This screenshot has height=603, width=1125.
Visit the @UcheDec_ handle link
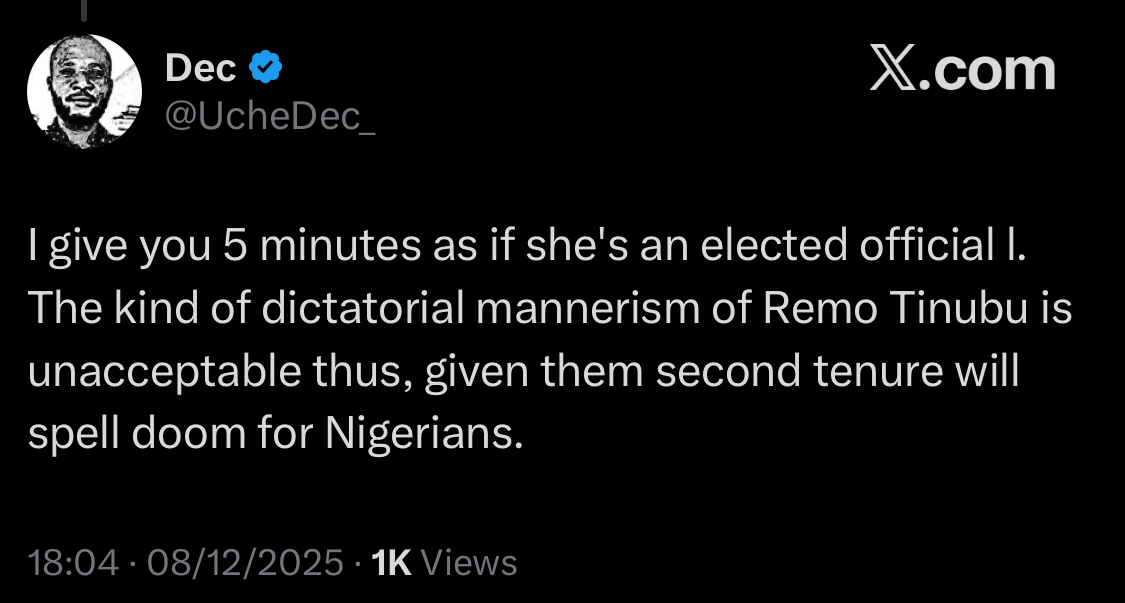(x=269, y=117)
